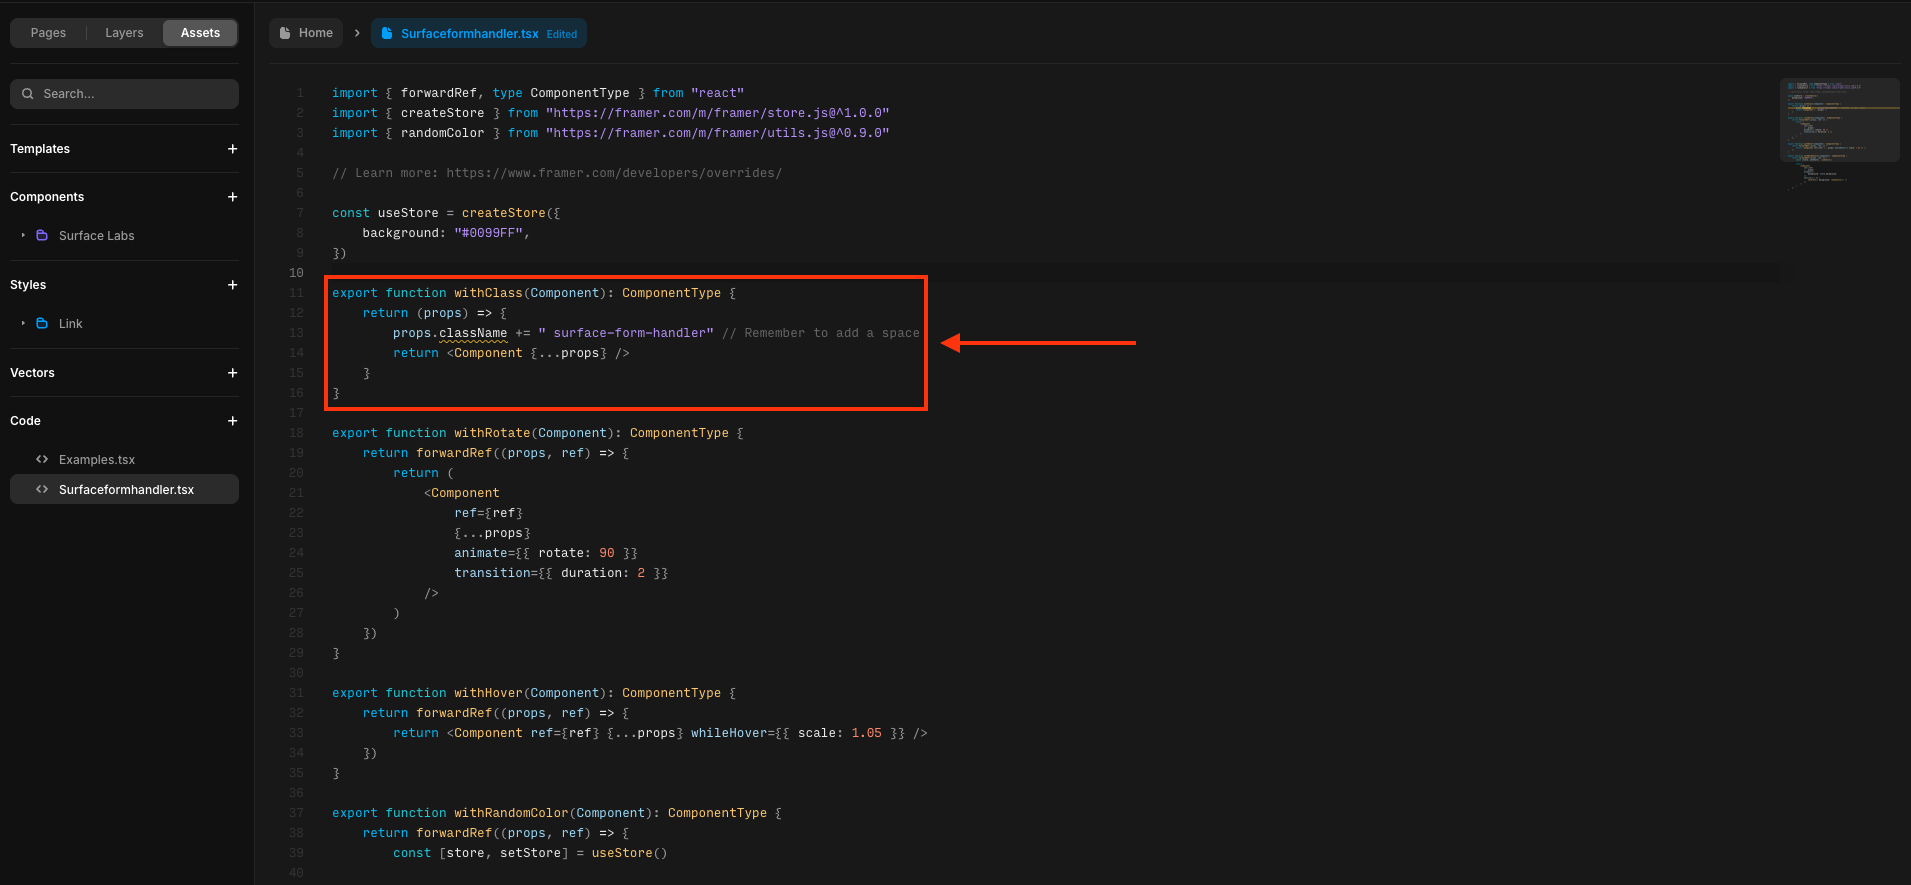
Task: Click the Home breadcrumb file icon
Action: pyautogui.click(x=285, y=33)
